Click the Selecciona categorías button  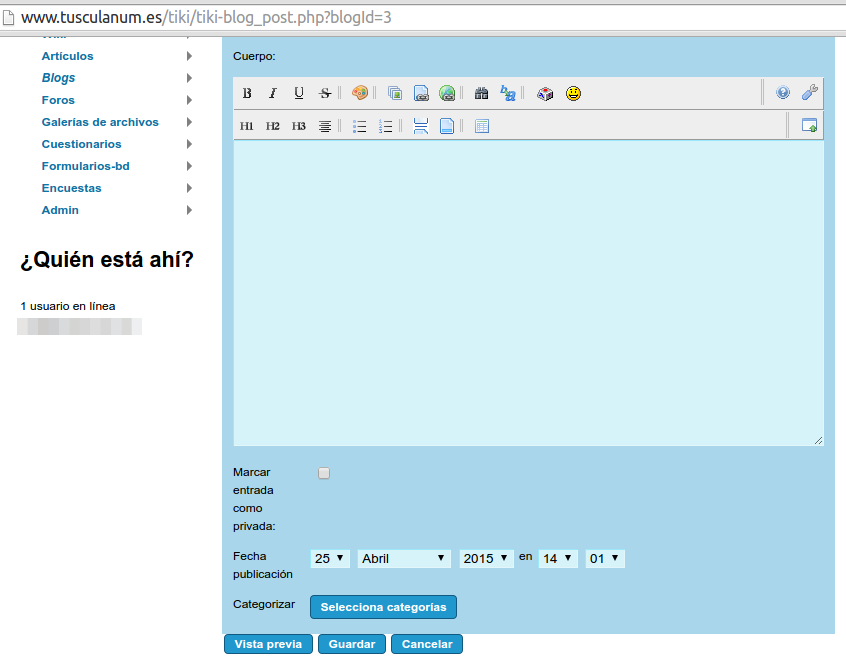tap(383, 607)
